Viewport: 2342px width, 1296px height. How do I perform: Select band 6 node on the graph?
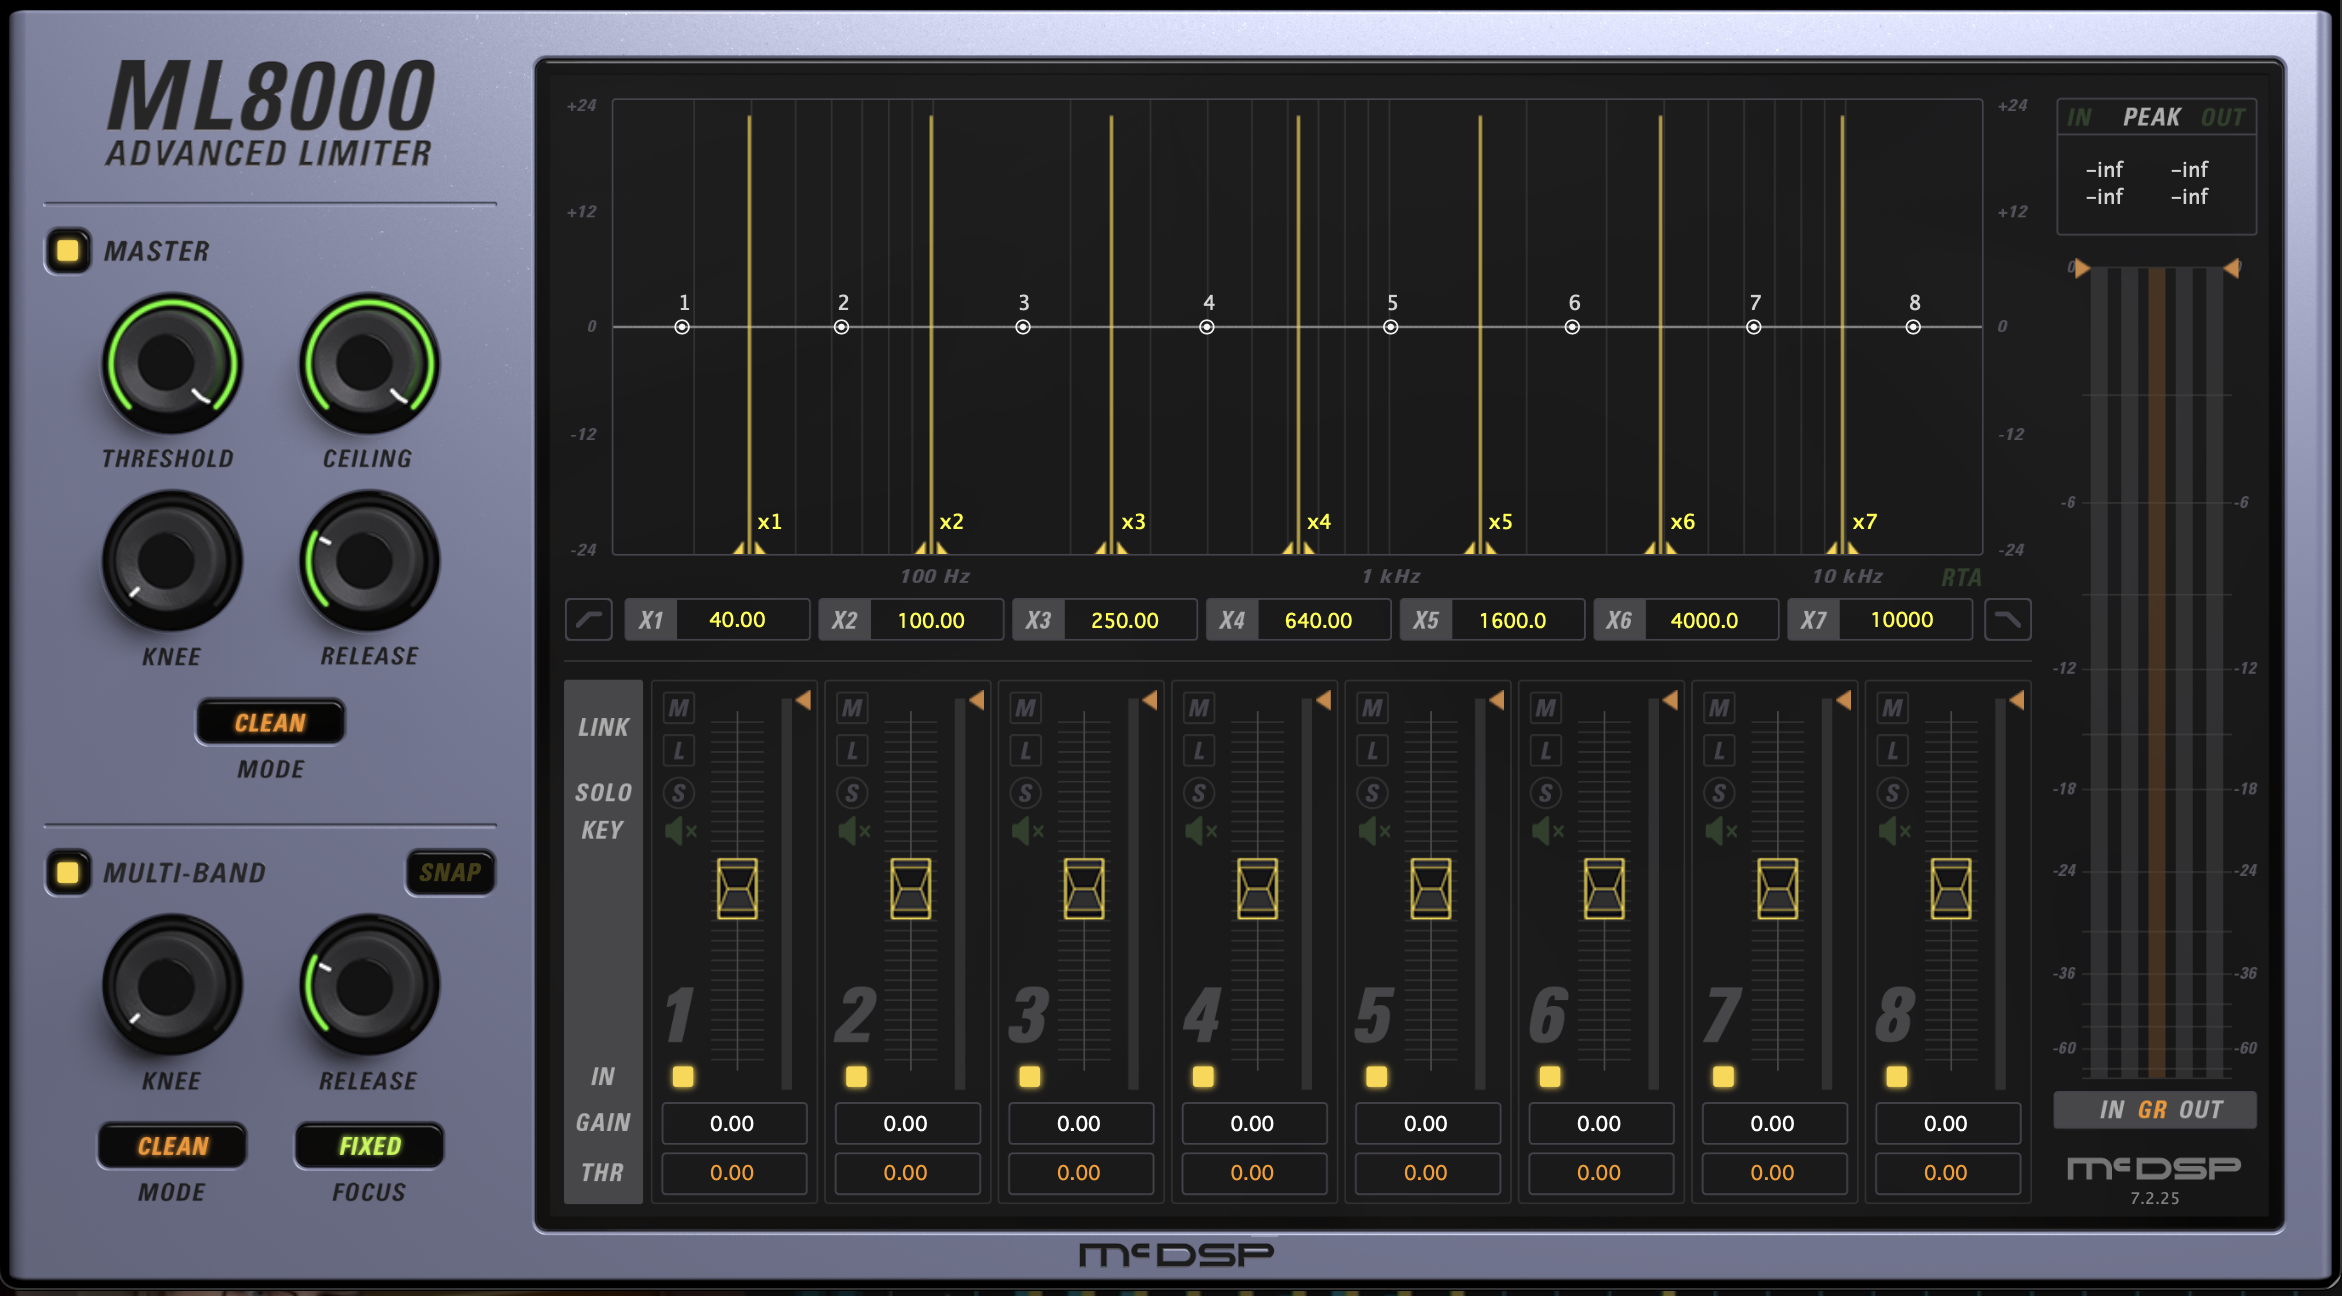pos(1572,327)
